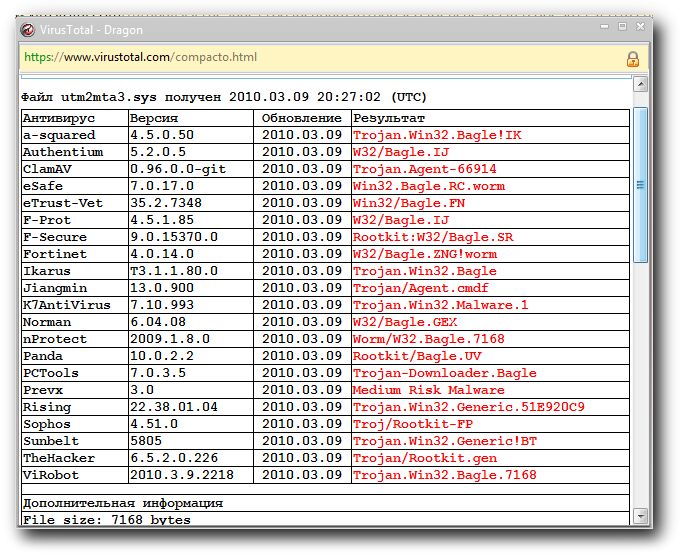Viewport: 682px width, 558px height.
Task: Click result 'Trojan.Agent-66914'
Action: [425, 169]
